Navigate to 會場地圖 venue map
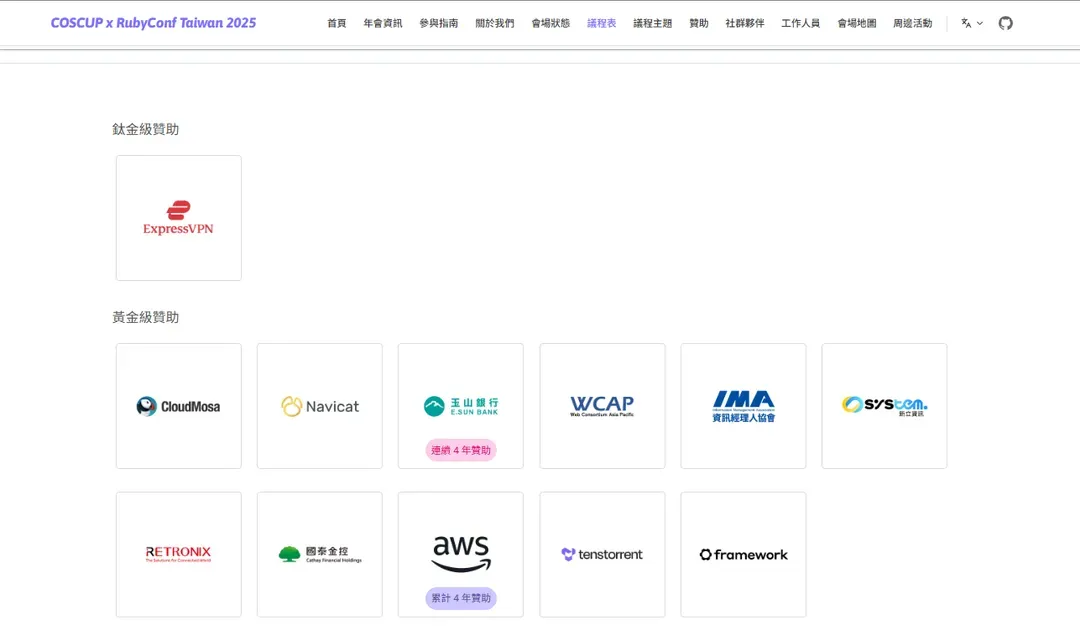The image size is (1080, 640). click(856, 23)
